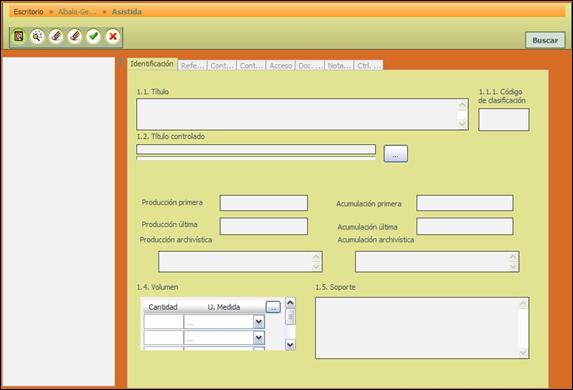
Task: Click the Soporte area scroll down arrow
Action: (x=523, y=352)
